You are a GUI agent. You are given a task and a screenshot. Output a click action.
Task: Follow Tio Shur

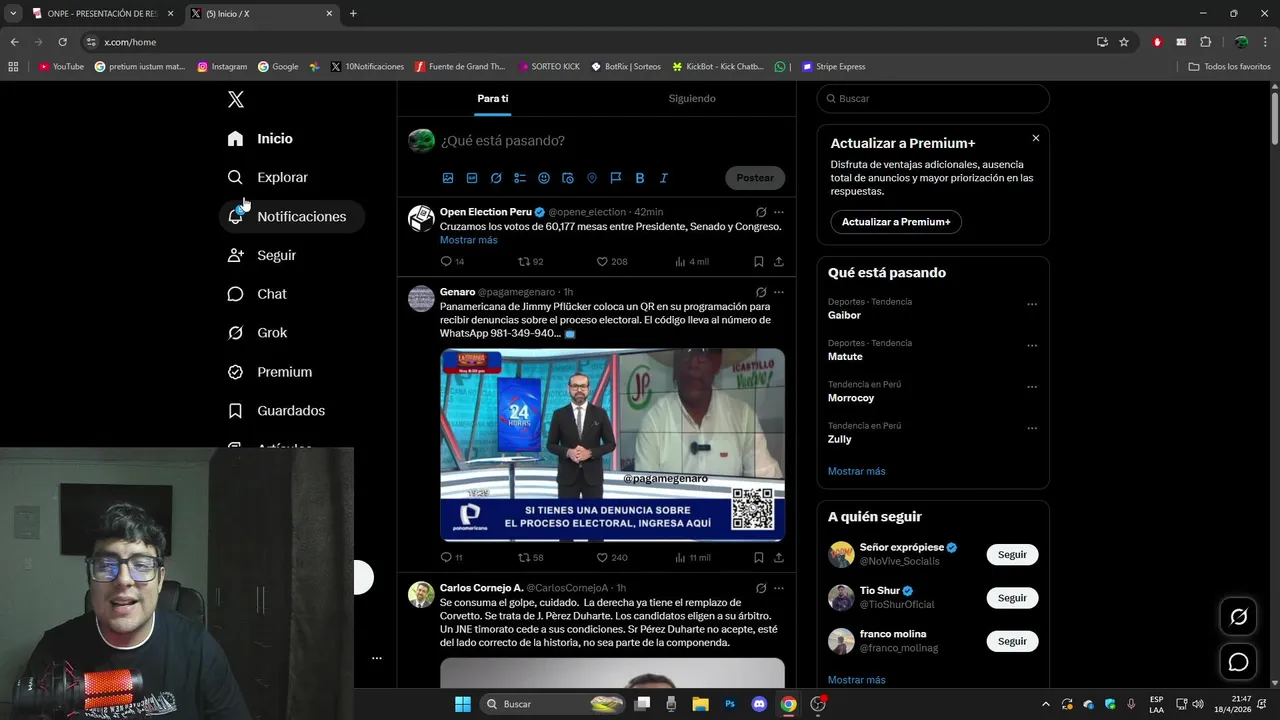click(x=1012, y=598)
